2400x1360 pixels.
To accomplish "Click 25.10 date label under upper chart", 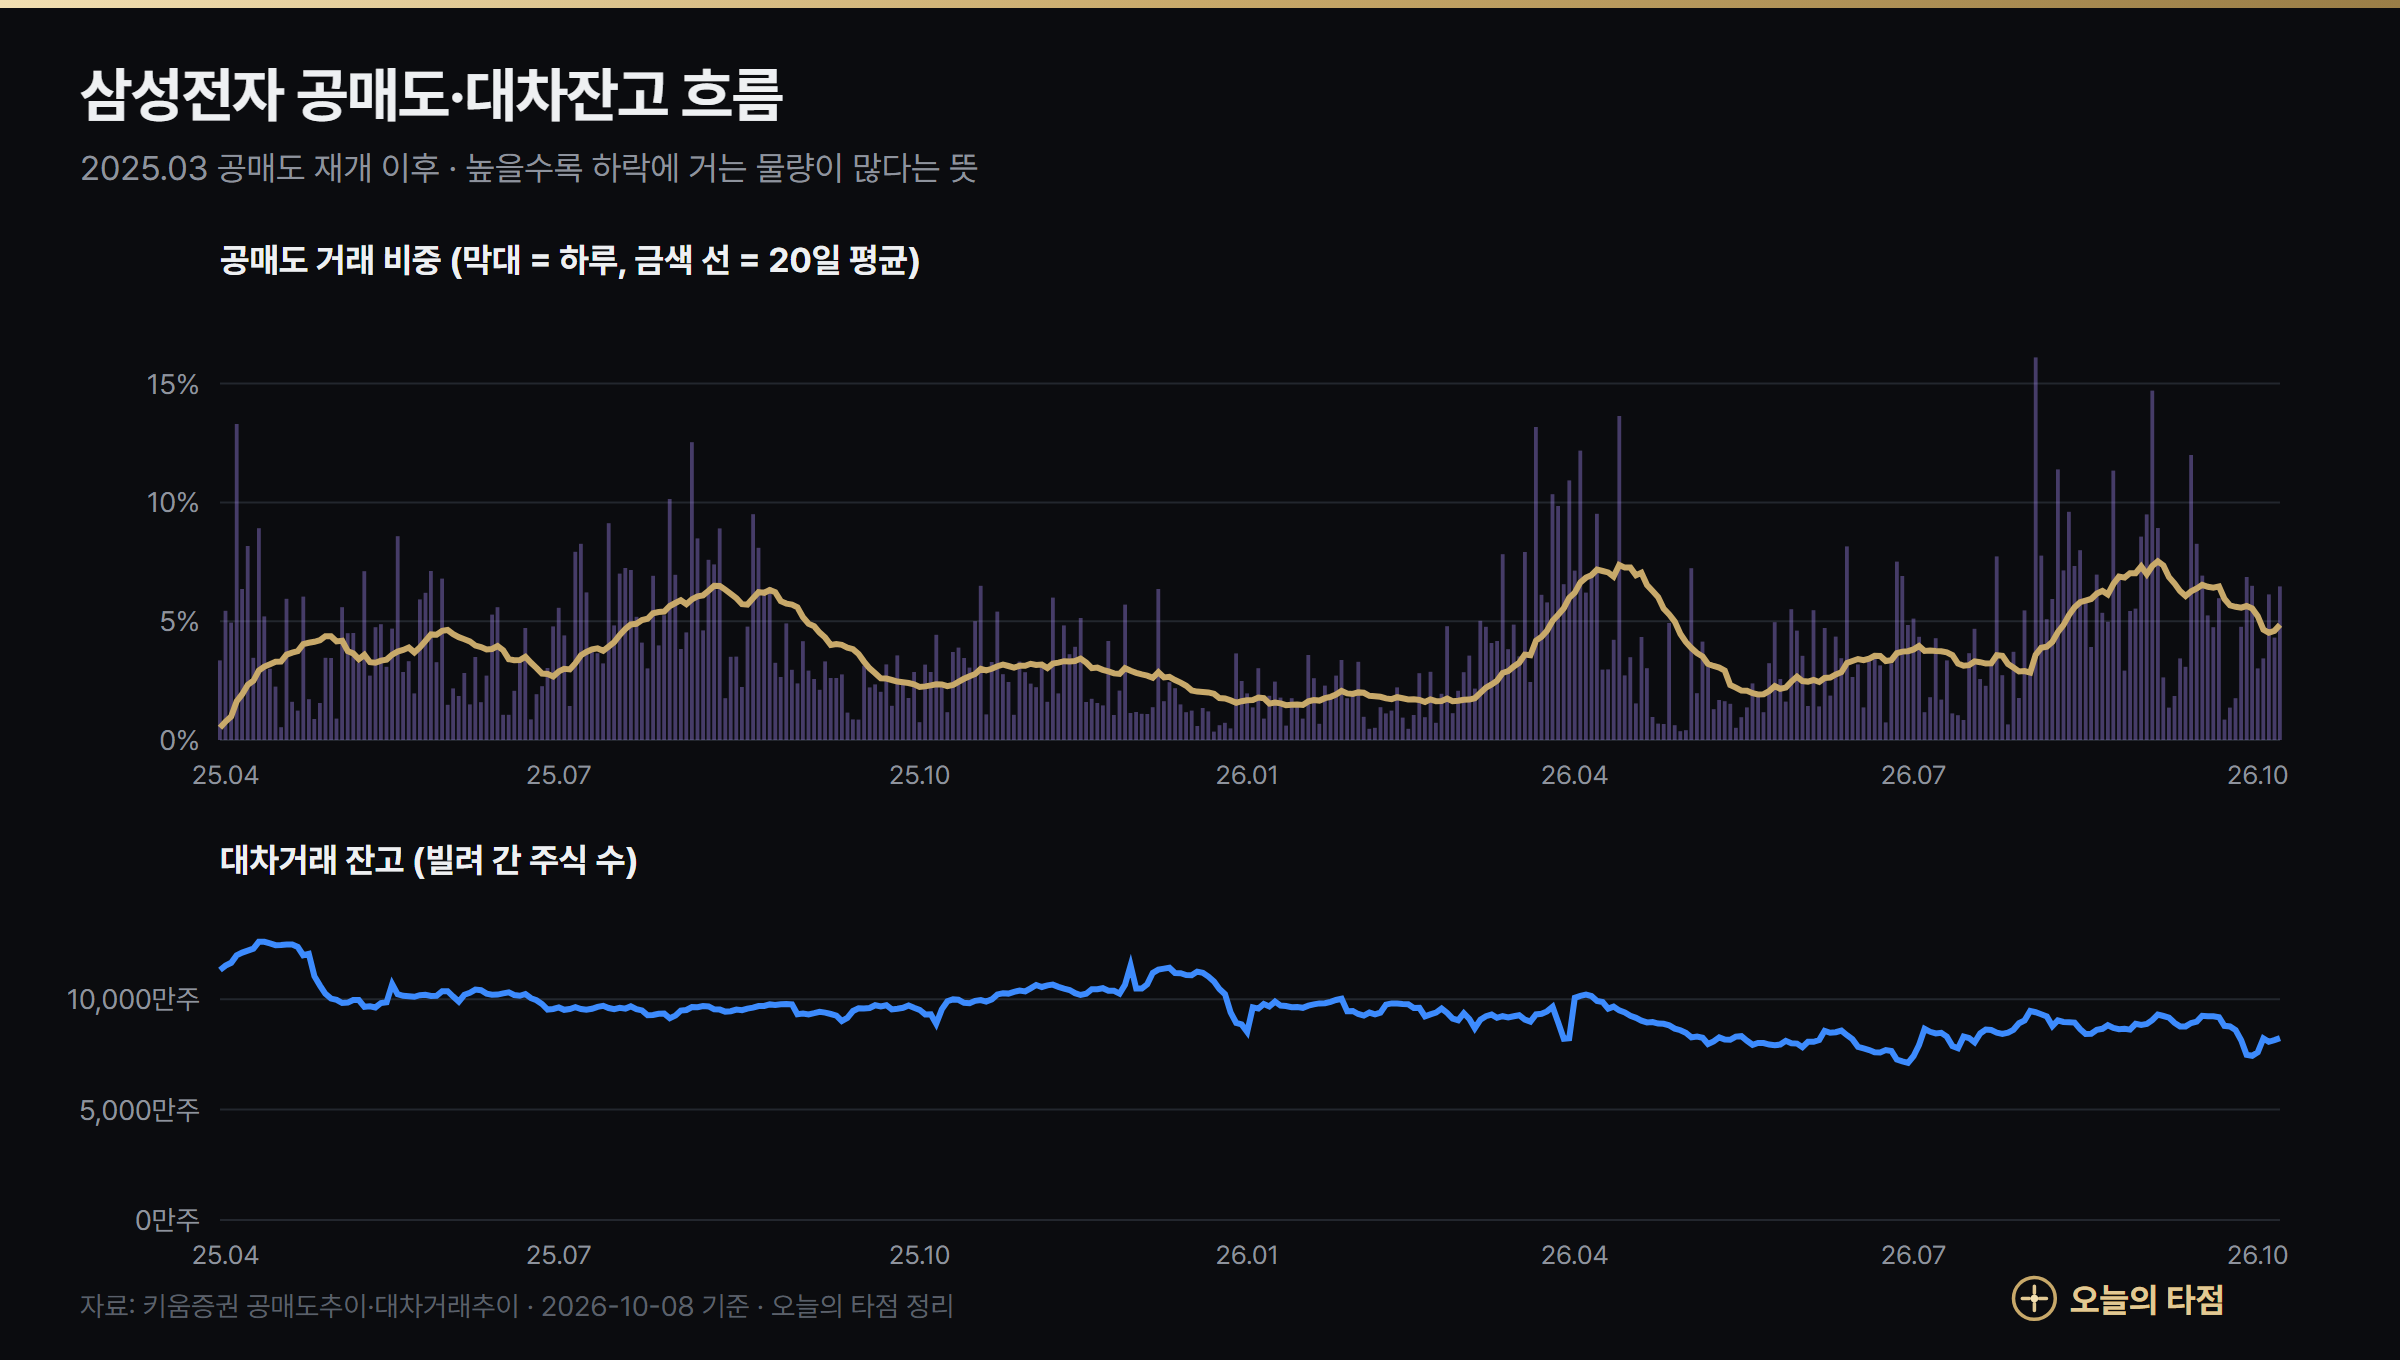I will [920, 775].
